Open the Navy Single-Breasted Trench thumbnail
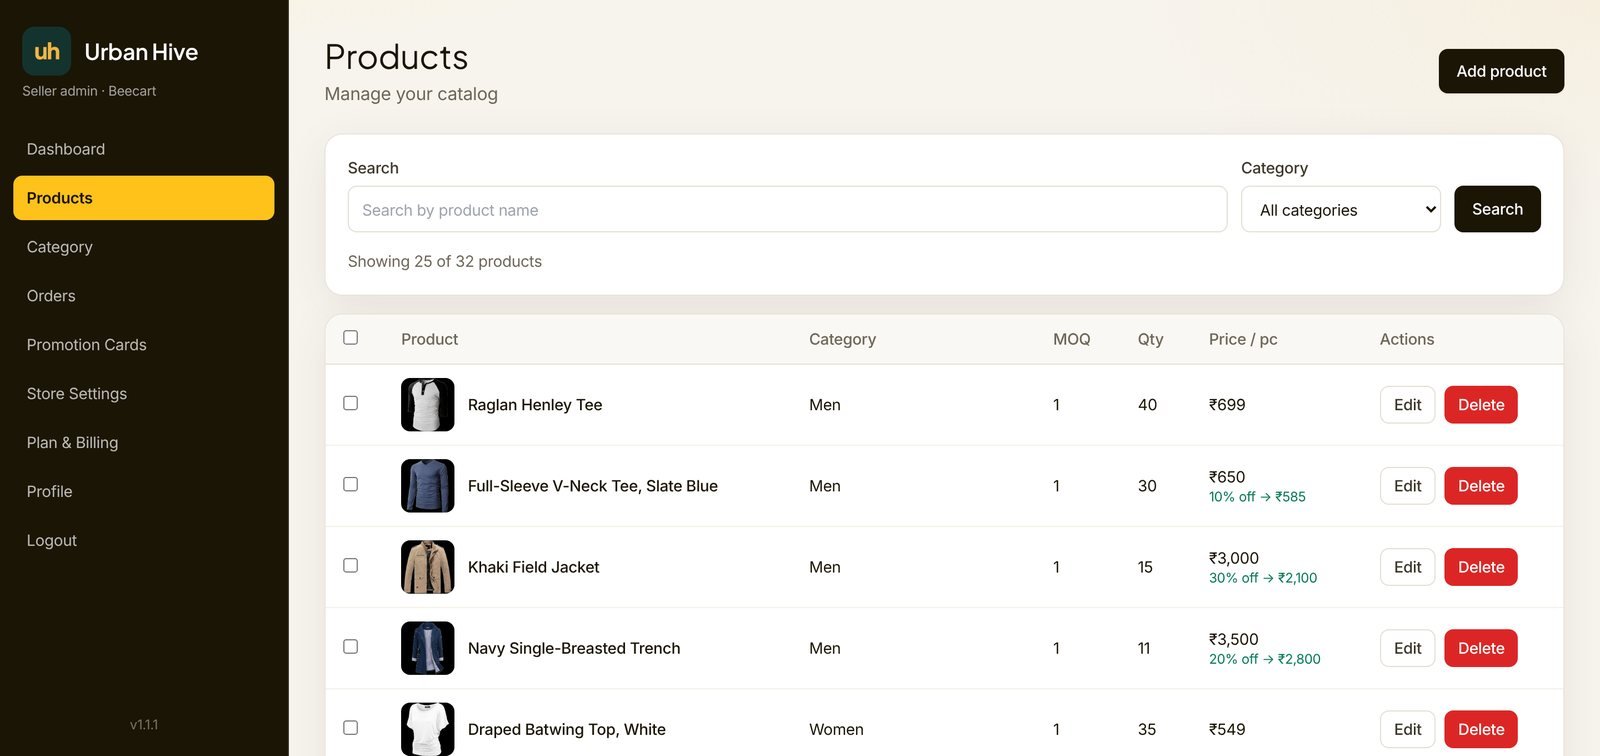Viewport: 1600px width, 756px height. click(428, 648)
